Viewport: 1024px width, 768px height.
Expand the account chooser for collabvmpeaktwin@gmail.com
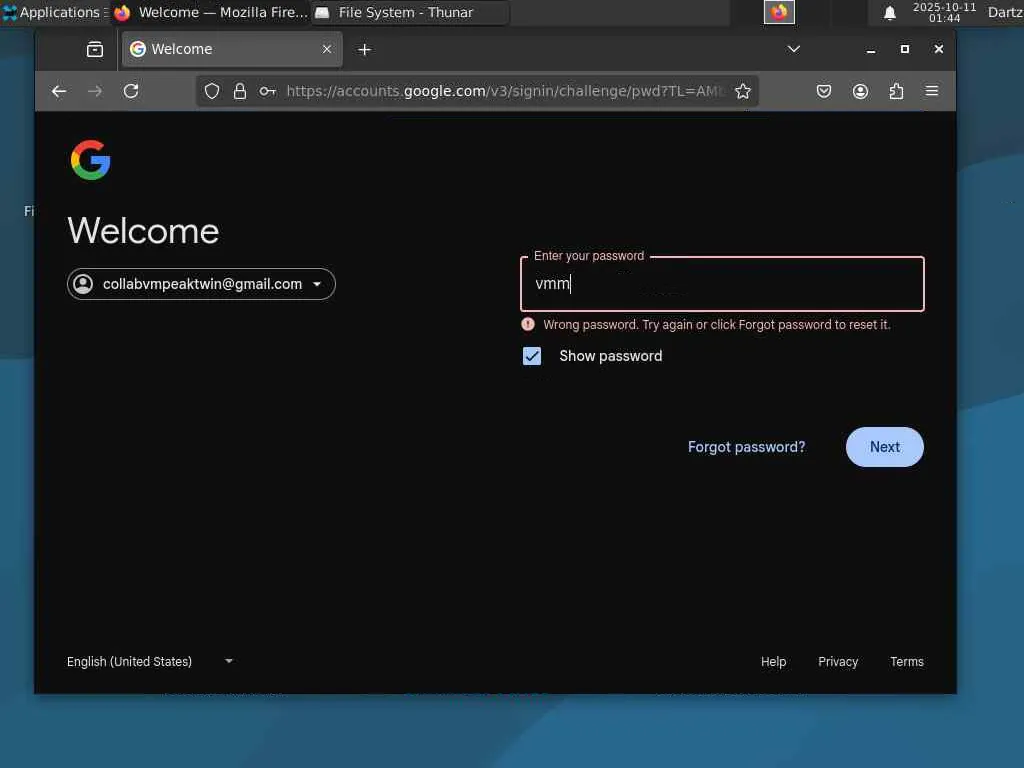pos(201,284)
